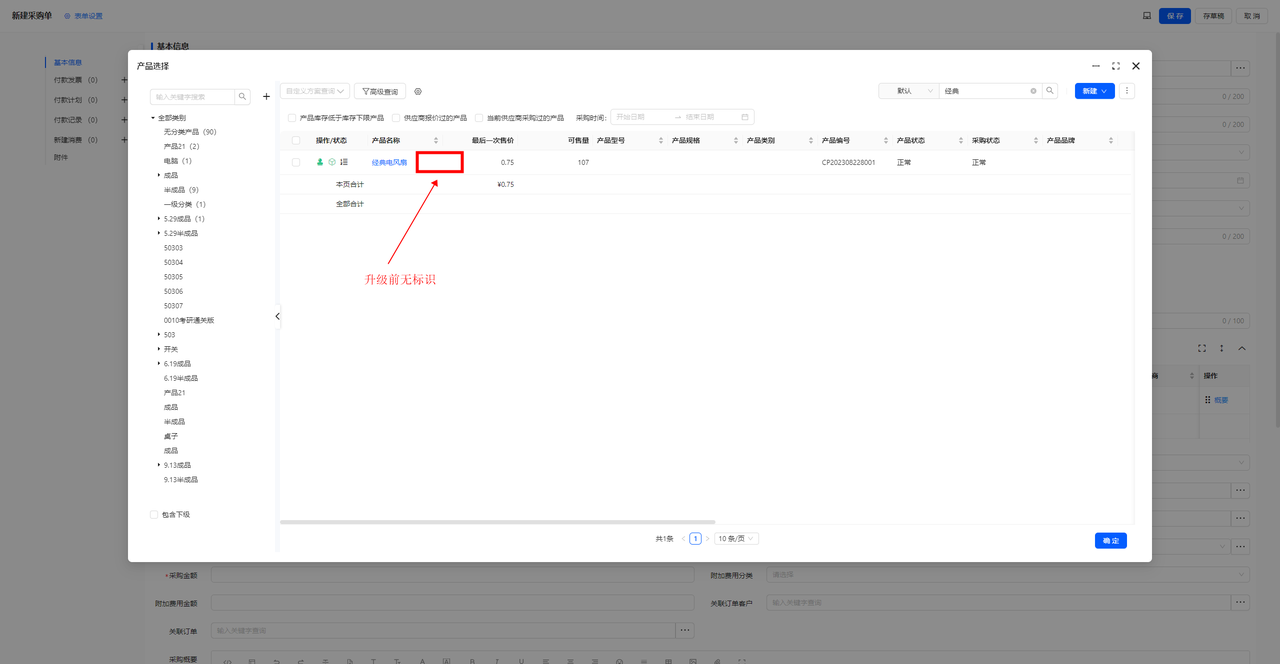Sort by 产品编号 column

click(x=886, y=141)
